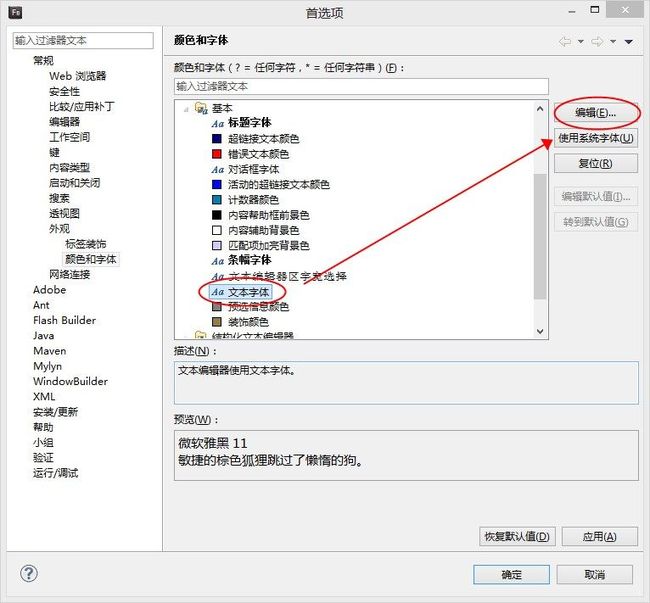
Task: Click the font list scroll down arrow
Action: (x=540, y=331)
